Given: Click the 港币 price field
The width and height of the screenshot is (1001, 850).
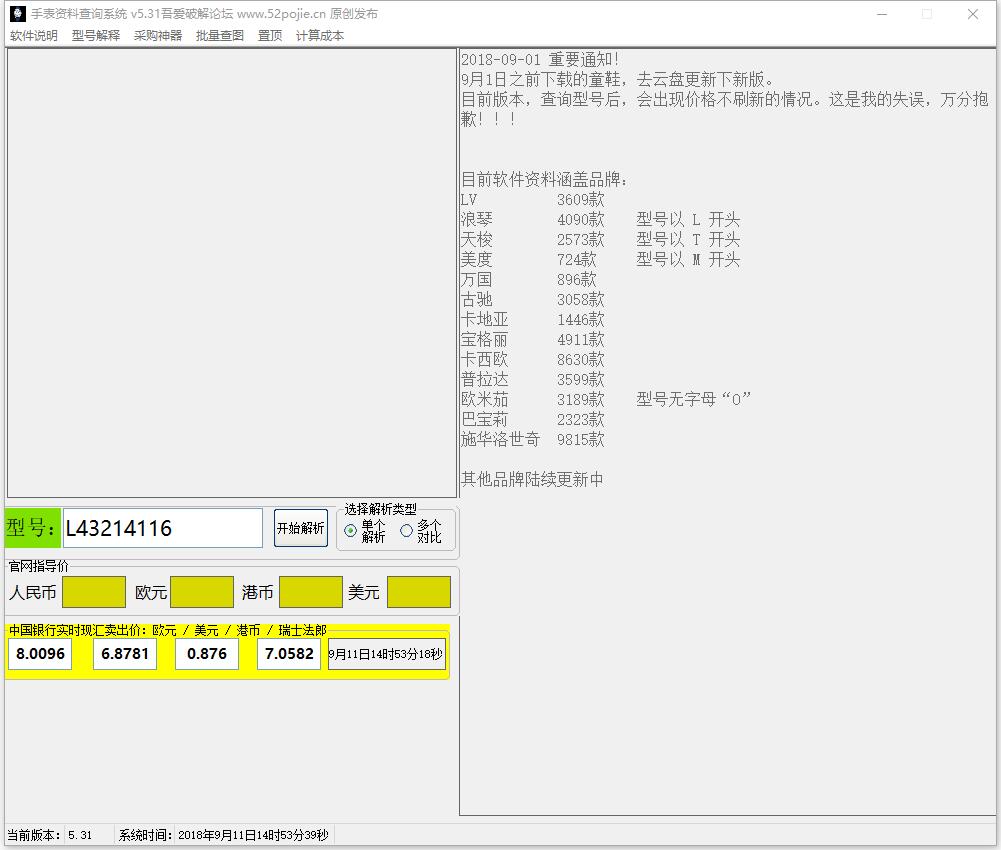Looking at the screenshot, I should click(311, 592).
